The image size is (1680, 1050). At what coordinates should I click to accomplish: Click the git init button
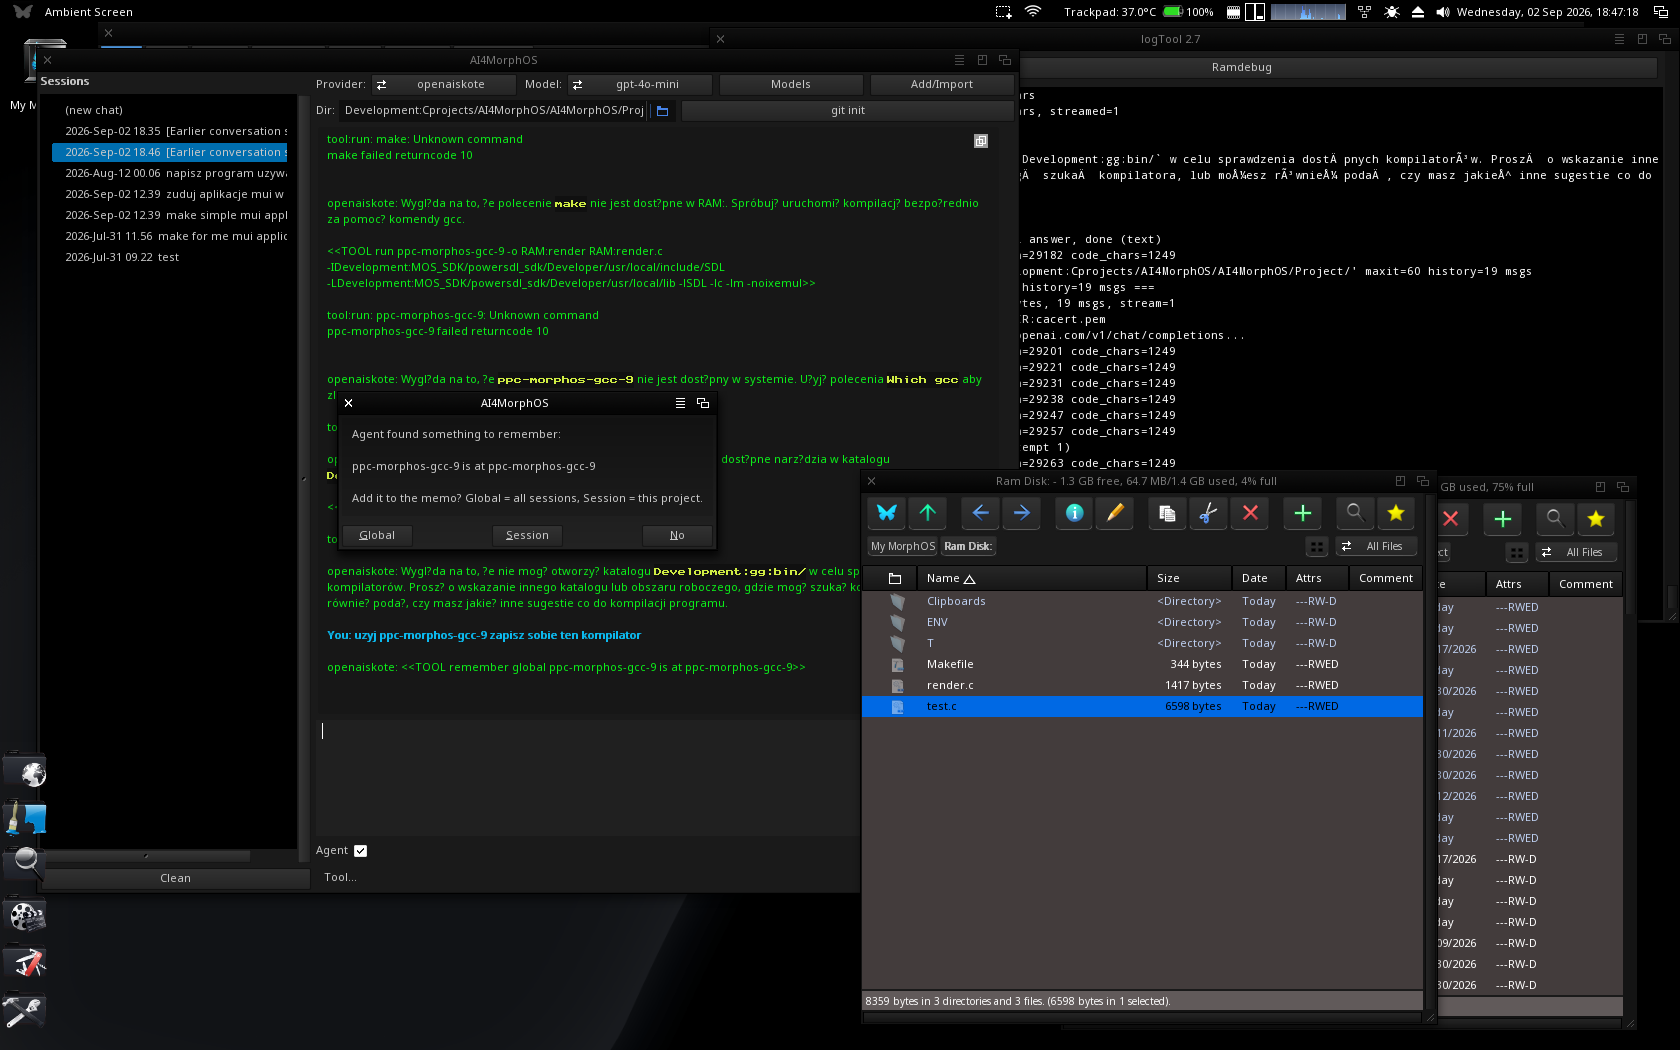848,111
